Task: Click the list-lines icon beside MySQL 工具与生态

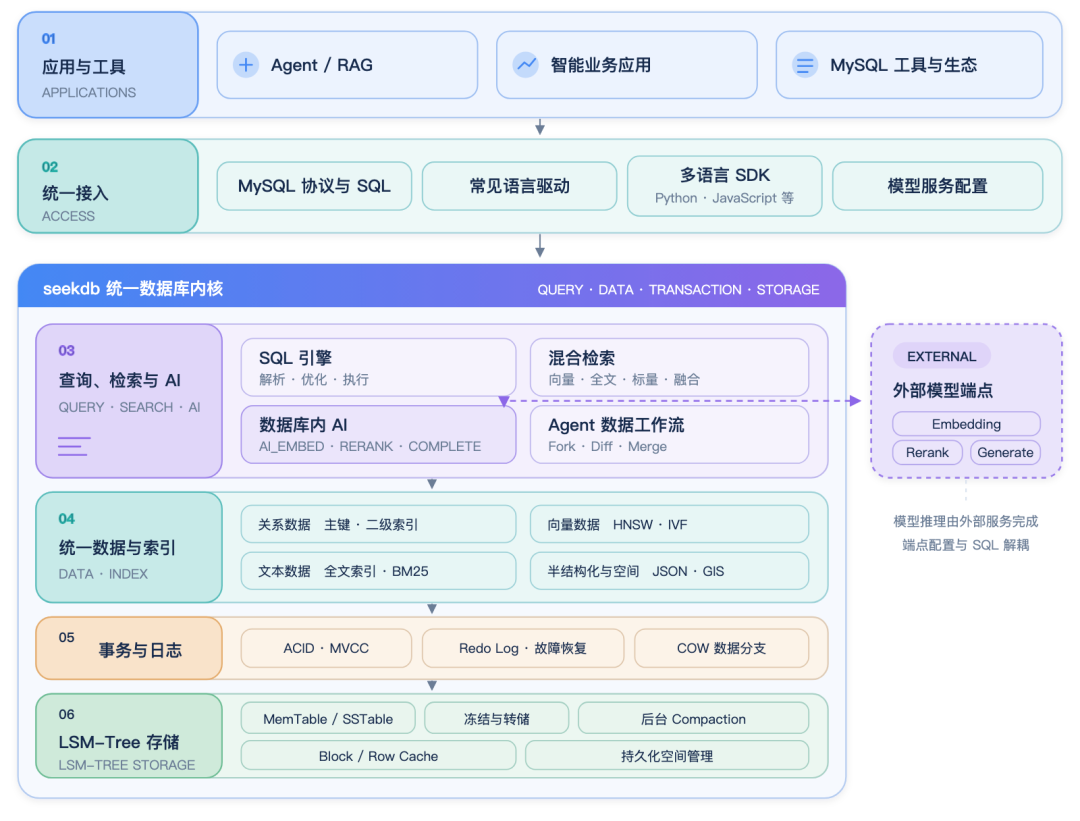Action: (x=804, y=65)
